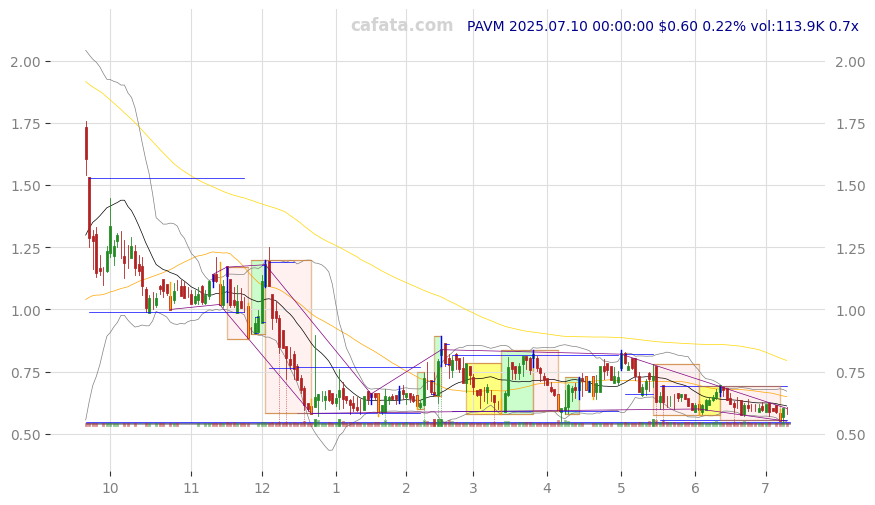Click the month label 4 on x-axis
This screenshot has height=505, width=875.
(x=547, y=488)
